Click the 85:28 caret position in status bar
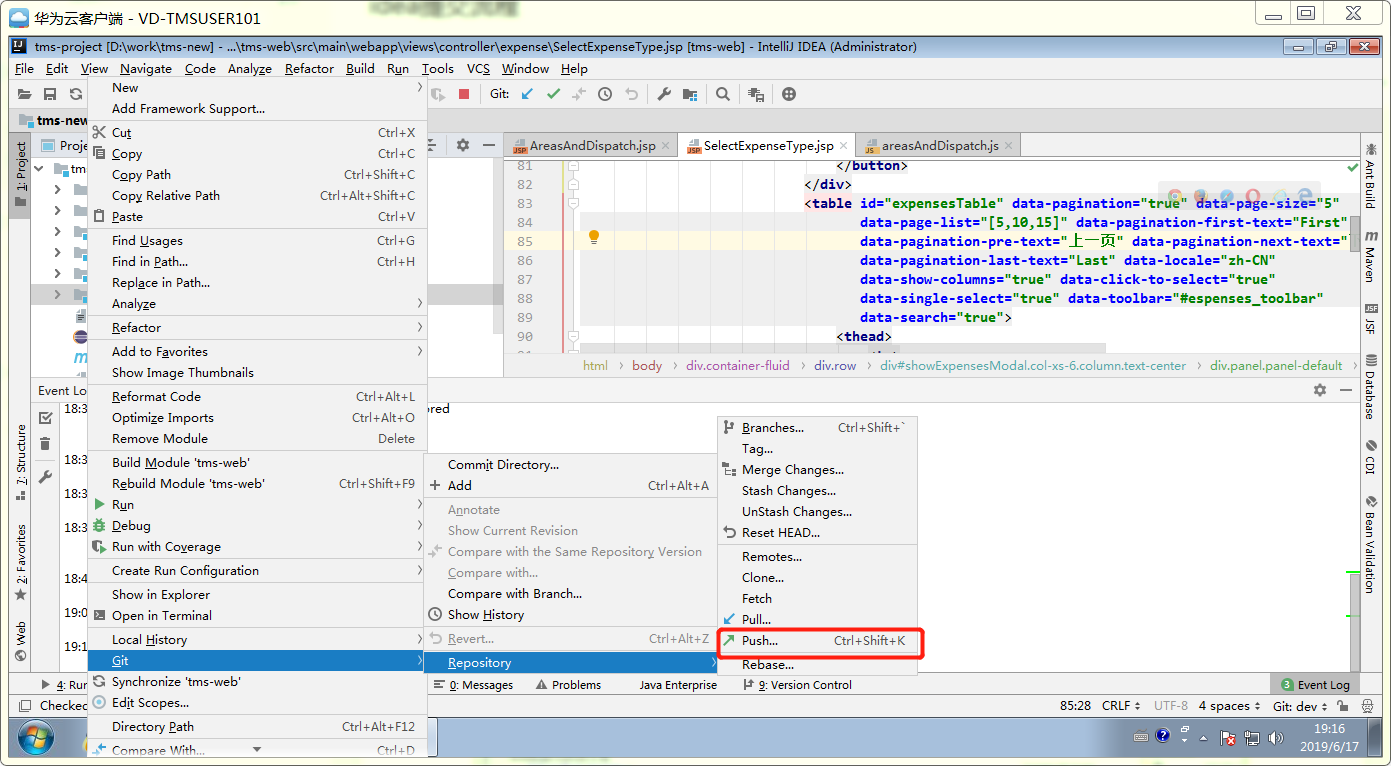This screenshot has height=766, width=1391. pyautogui.click(x=1075, y=706)
